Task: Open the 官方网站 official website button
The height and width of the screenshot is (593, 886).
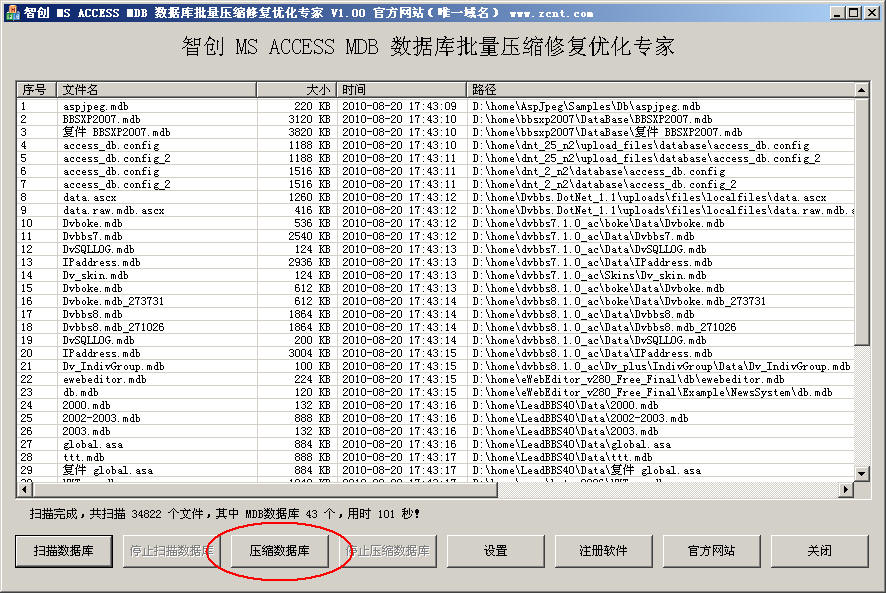Action: click(x=711, y=551)
